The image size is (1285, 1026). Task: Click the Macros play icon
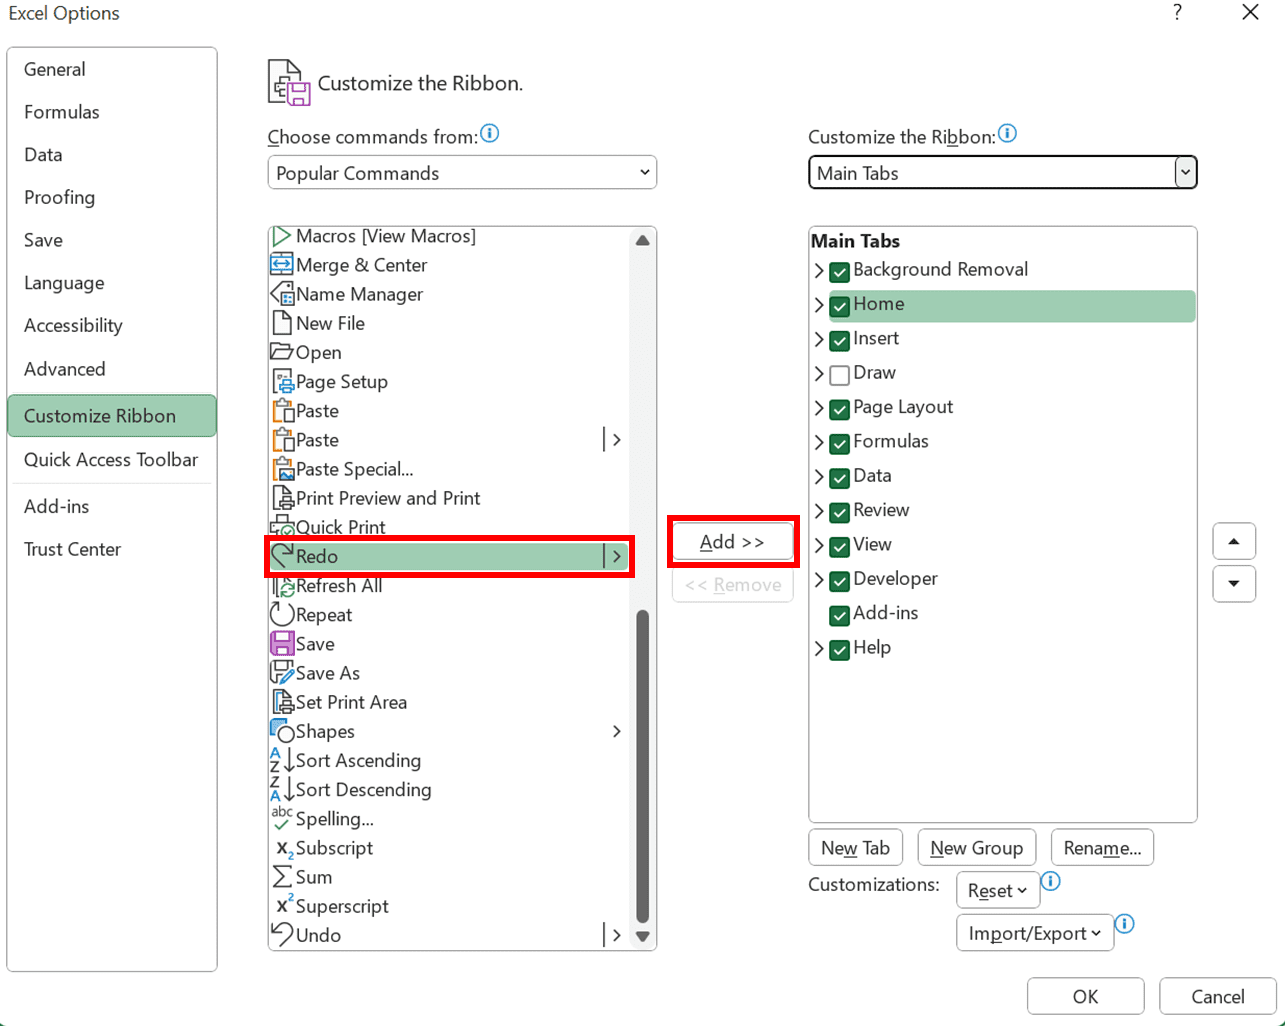pos(282,237)
